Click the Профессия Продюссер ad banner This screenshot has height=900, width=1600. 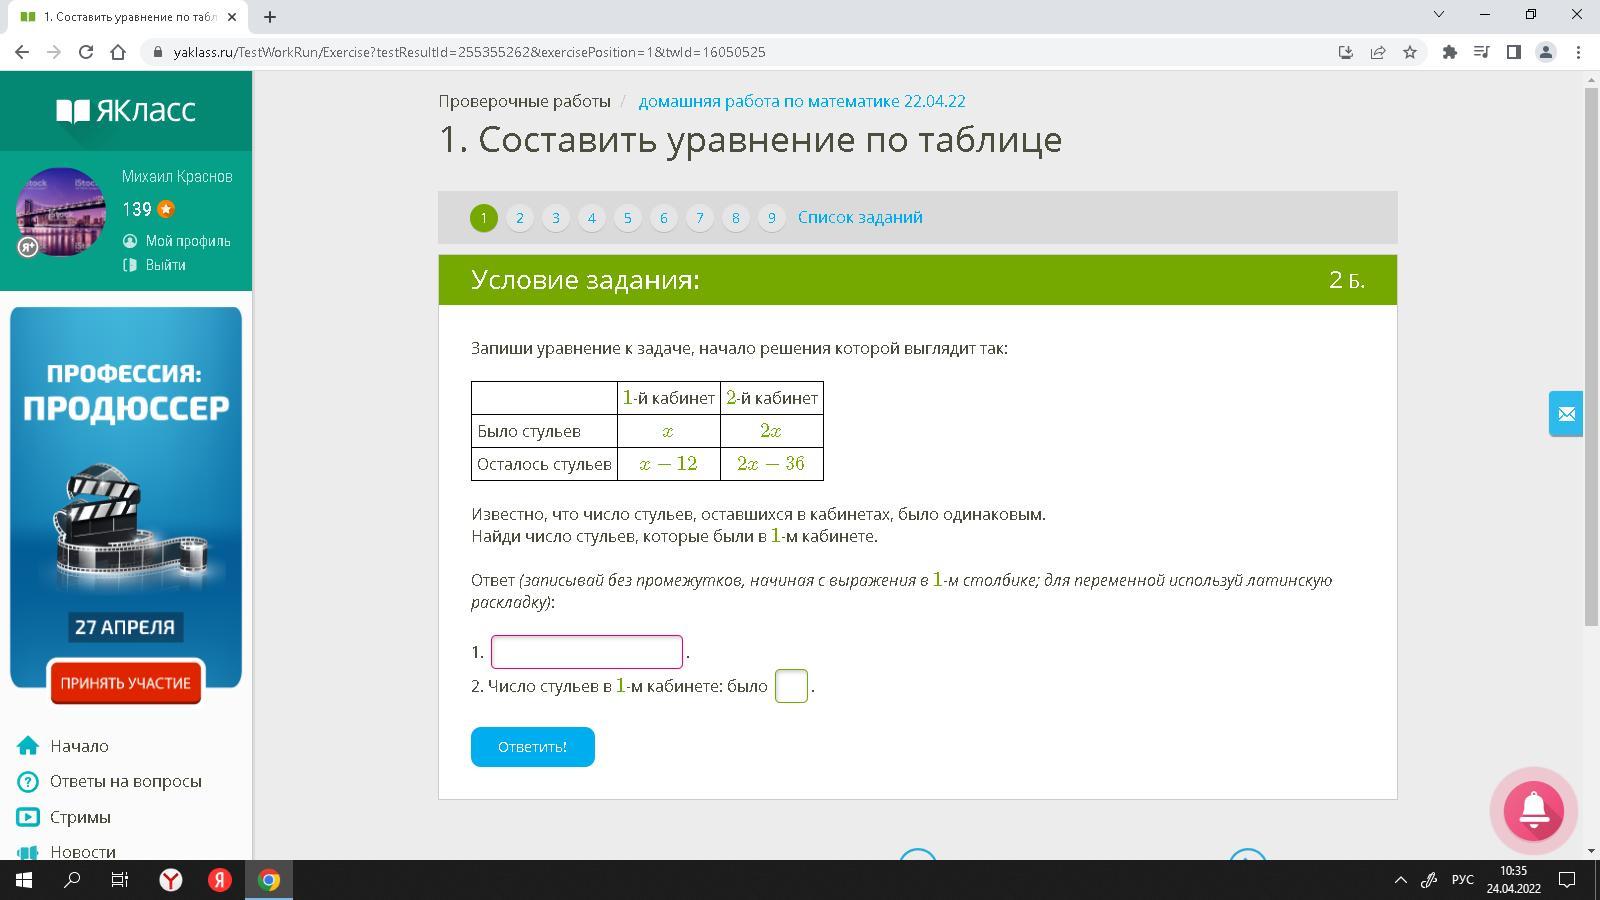click(126, 497)
